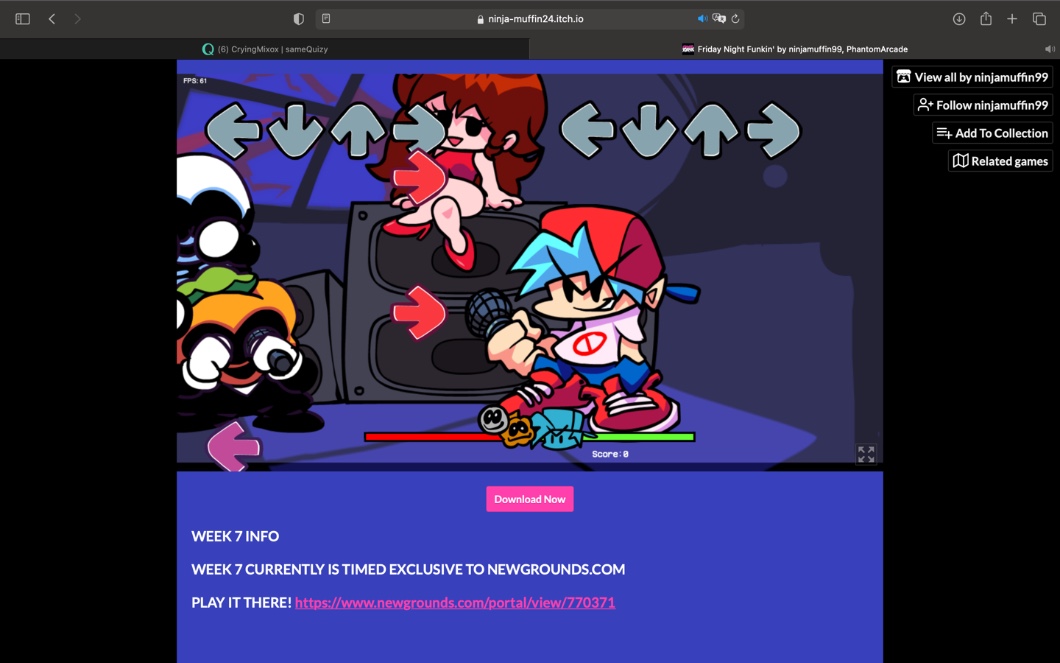Open Add To Collection
1060x663 pixels.
point(992,133)
